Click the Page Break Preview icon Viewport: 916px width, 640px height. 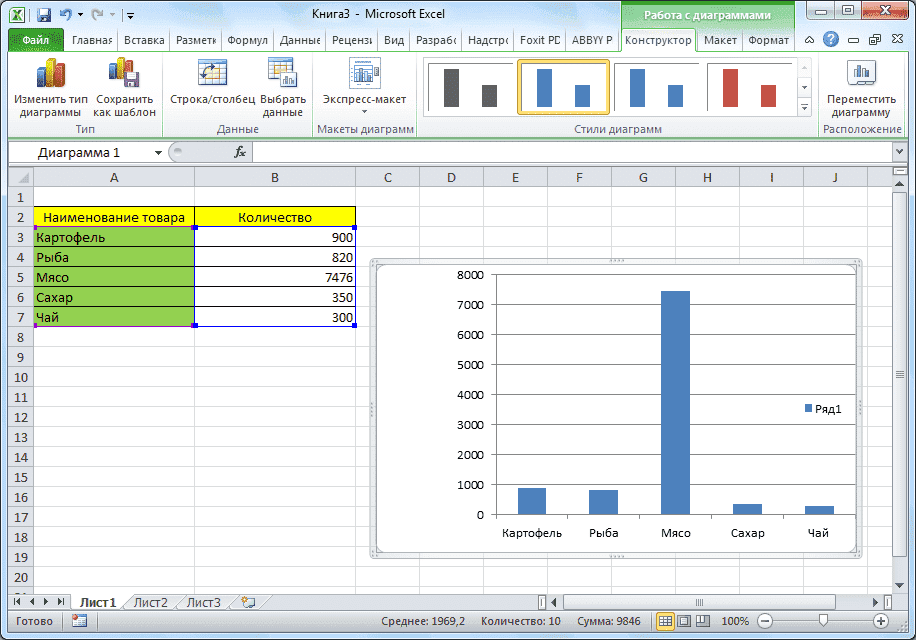pyautogui.click(x=702, y=621)
